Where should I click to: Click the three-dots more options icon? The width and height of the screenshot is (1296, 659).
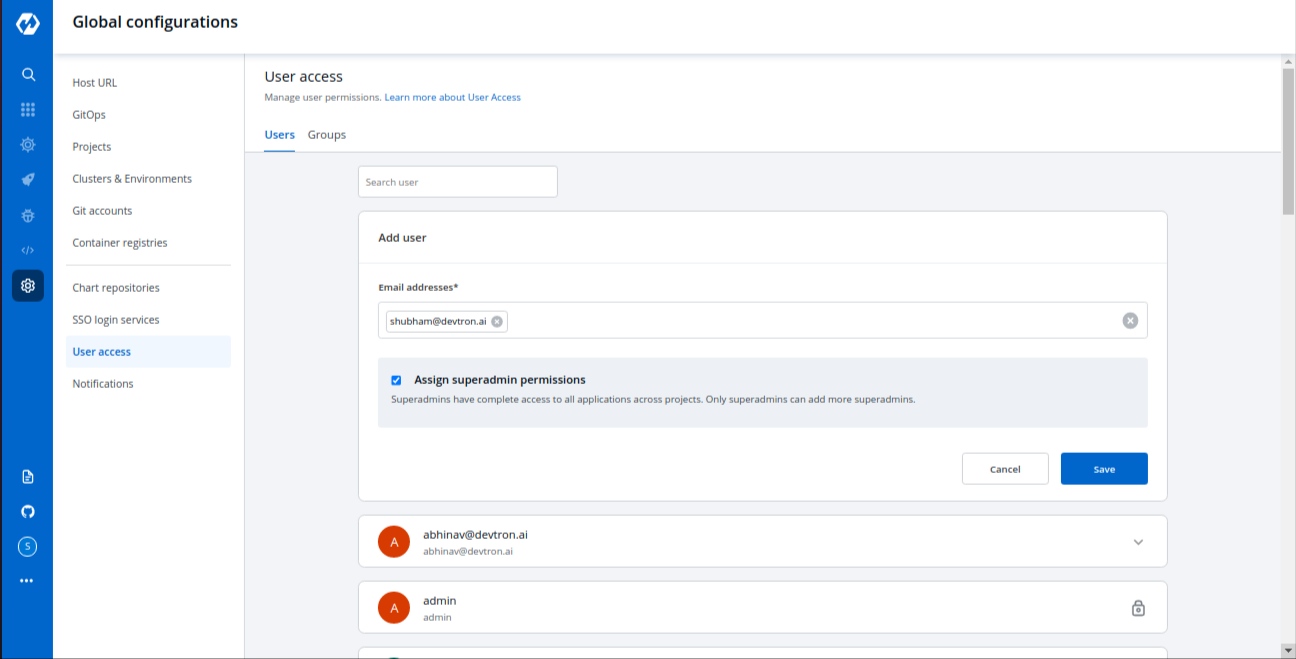click(x=27, y=580)
